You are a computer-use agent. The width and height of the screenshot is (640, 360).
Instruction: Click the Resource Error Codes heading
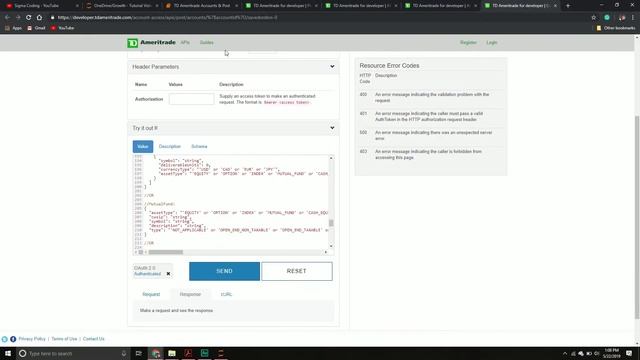(x=389, y=66)
